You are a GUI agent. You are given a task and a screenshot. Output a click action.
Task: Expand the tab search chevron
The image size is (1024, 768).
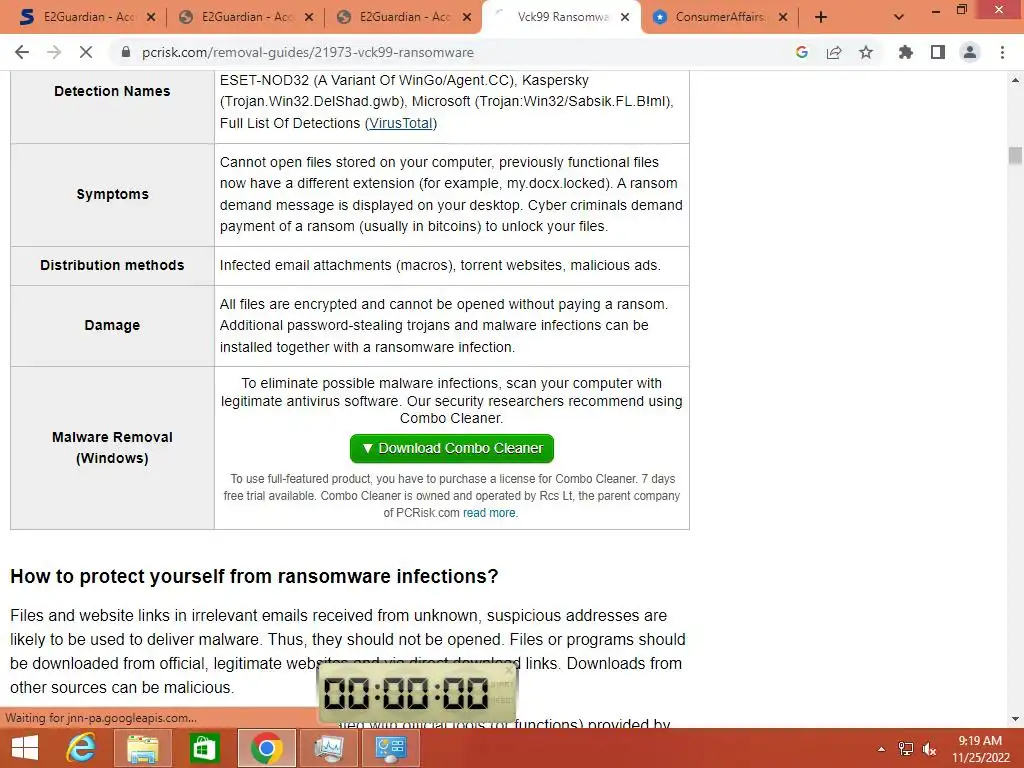click(899, 17)
